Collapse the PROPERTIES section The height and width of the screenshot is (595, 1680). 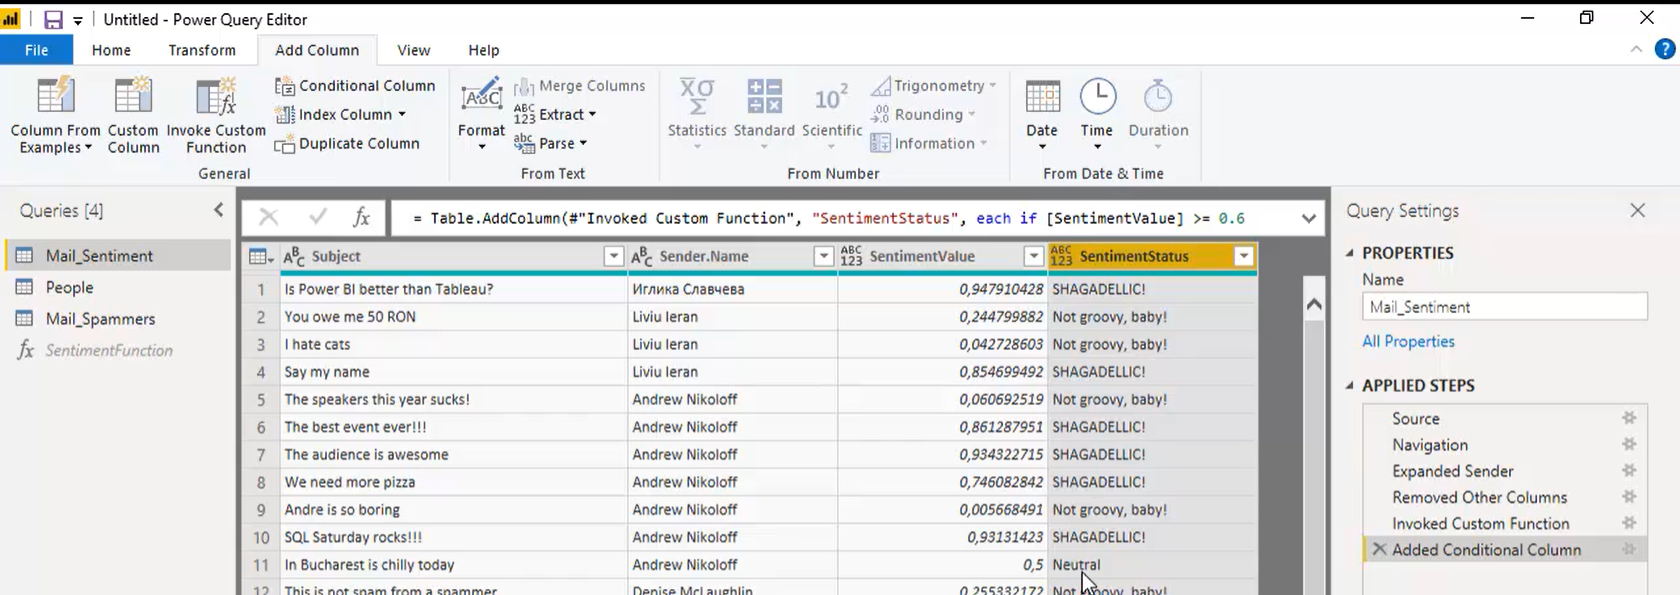(1349, 253)
